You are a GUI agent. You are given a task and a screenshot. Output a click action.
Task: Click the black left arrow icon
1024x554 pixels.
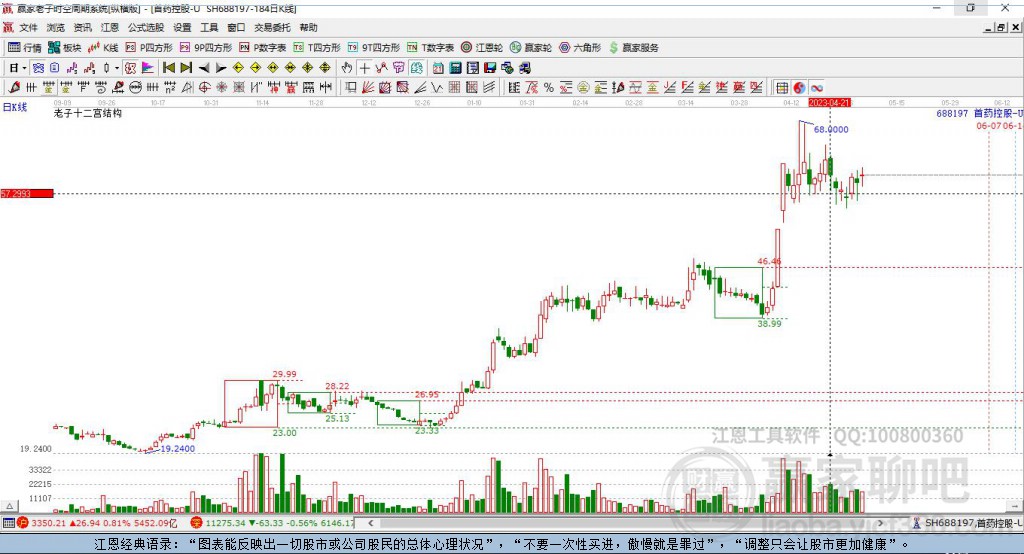coord(204,68)
